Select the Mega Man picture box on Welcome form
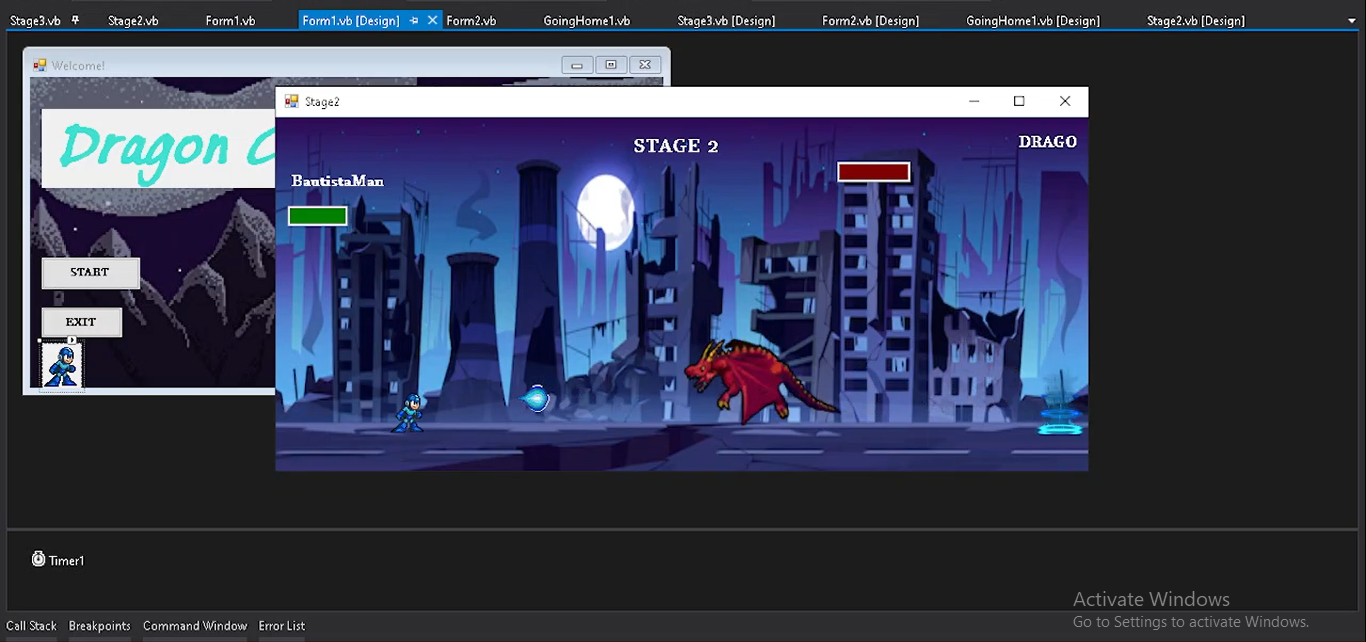 click(x=61, y=366)
